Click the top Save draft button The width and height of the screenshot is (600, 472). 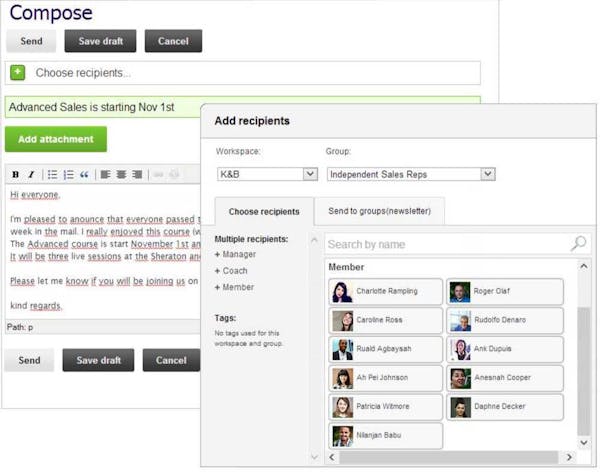point(100,41)
